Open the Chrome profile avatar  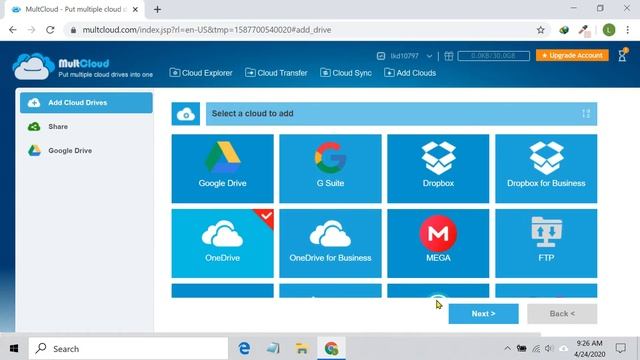(609, 30)
